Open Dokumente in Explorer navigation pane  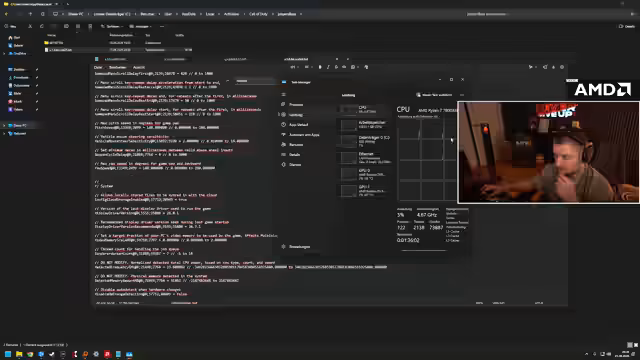pyautogui.click(x=20, y=85)
